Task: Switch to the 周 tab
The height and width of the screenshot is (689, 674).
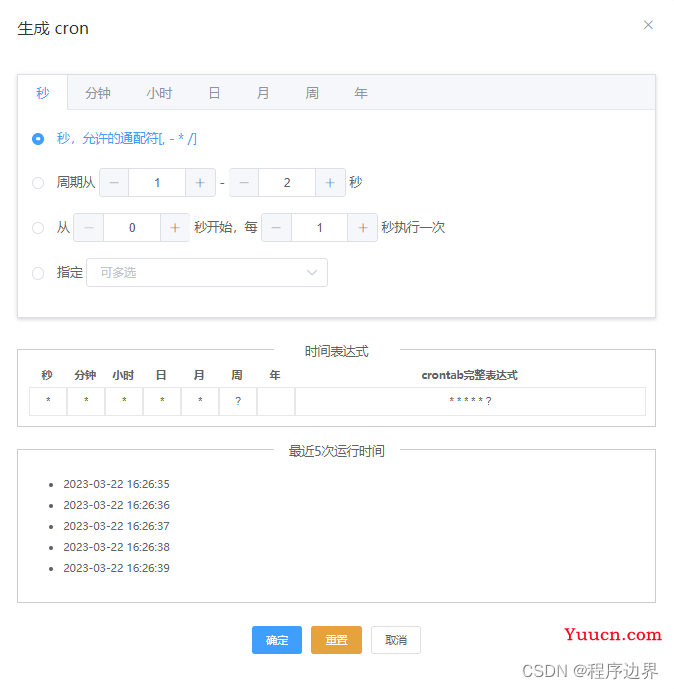Action: click(x=312, y=93)
